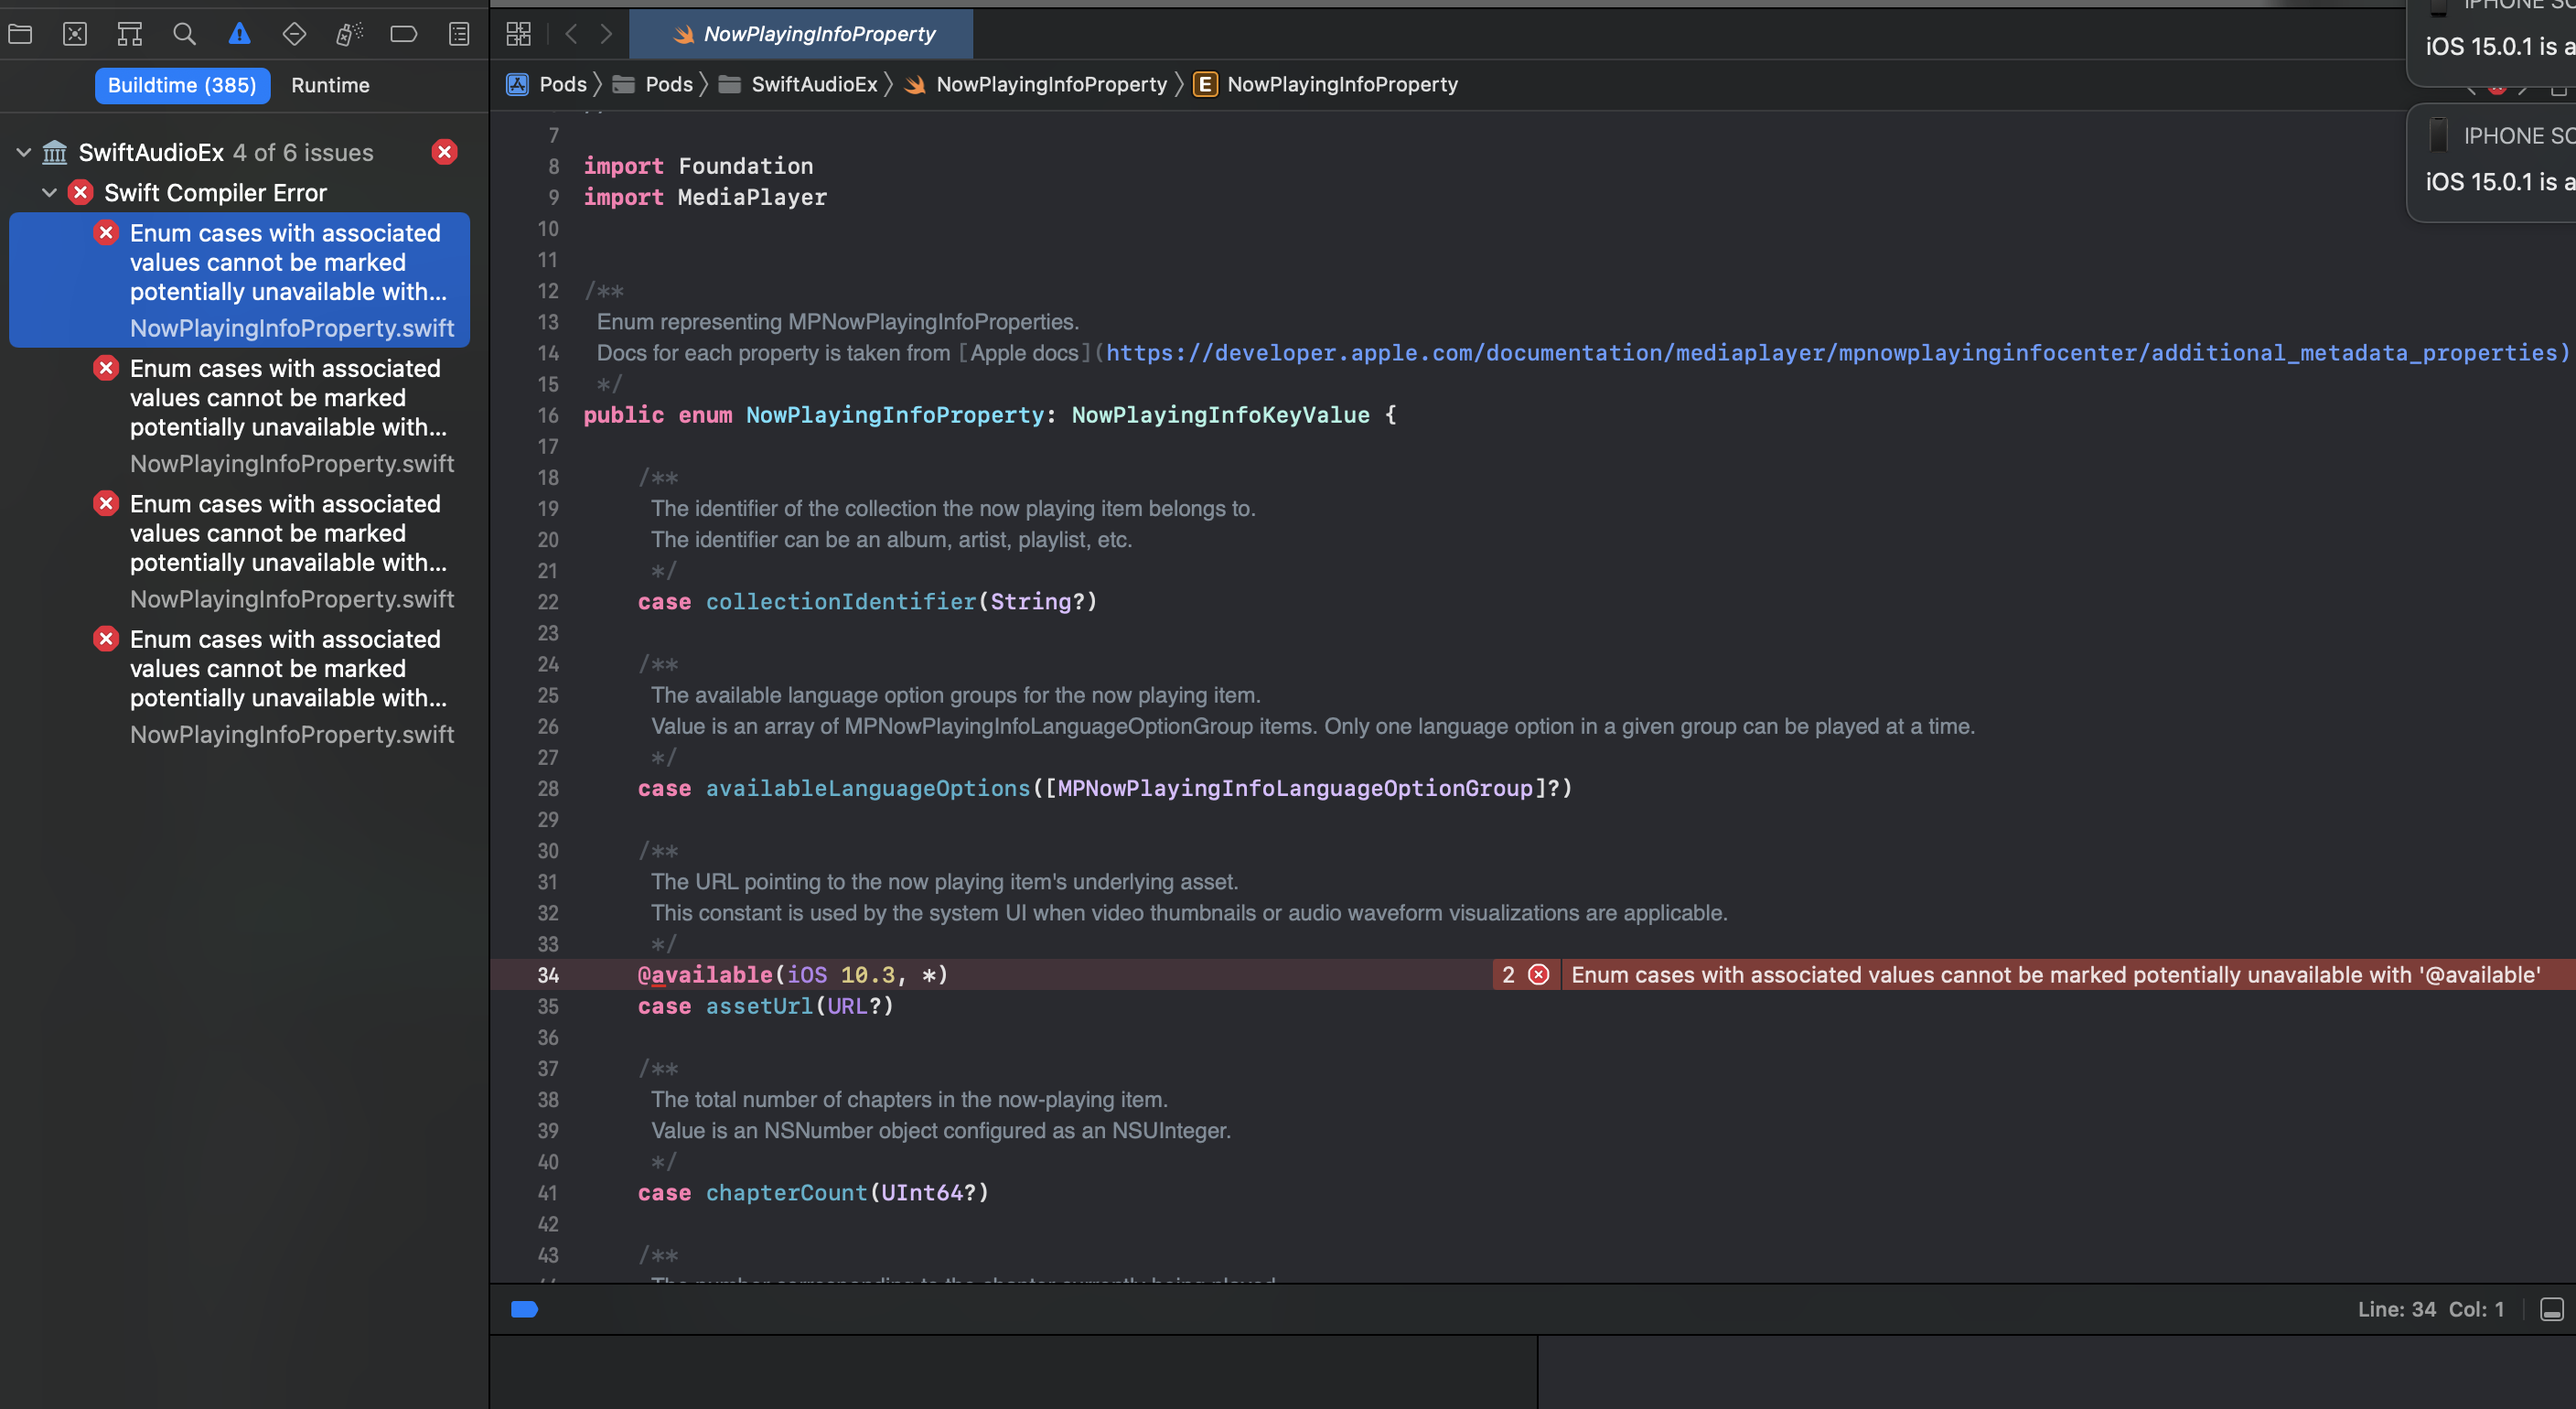This screenshot has height=1409, width=2576.
Task: Open the Debug navigator icon
Action: (x=349, y=33)
